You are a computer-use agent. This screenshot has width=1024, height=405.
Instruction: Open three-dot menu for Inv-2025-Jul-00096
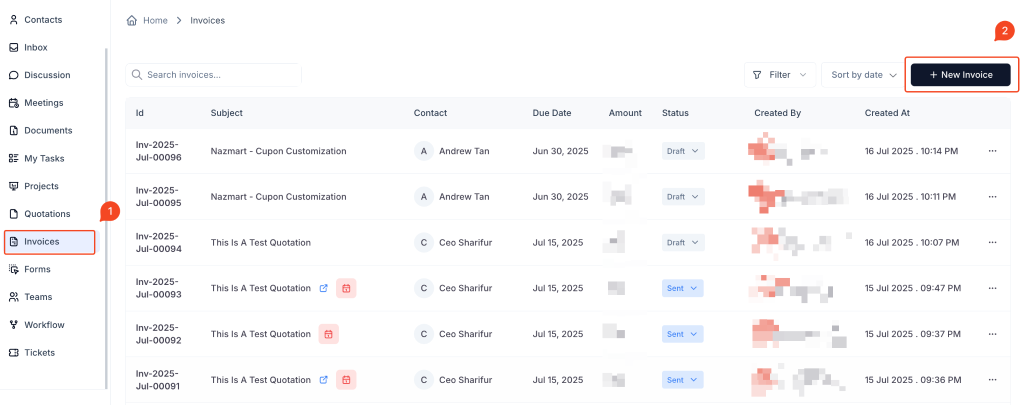click(992, 151)
